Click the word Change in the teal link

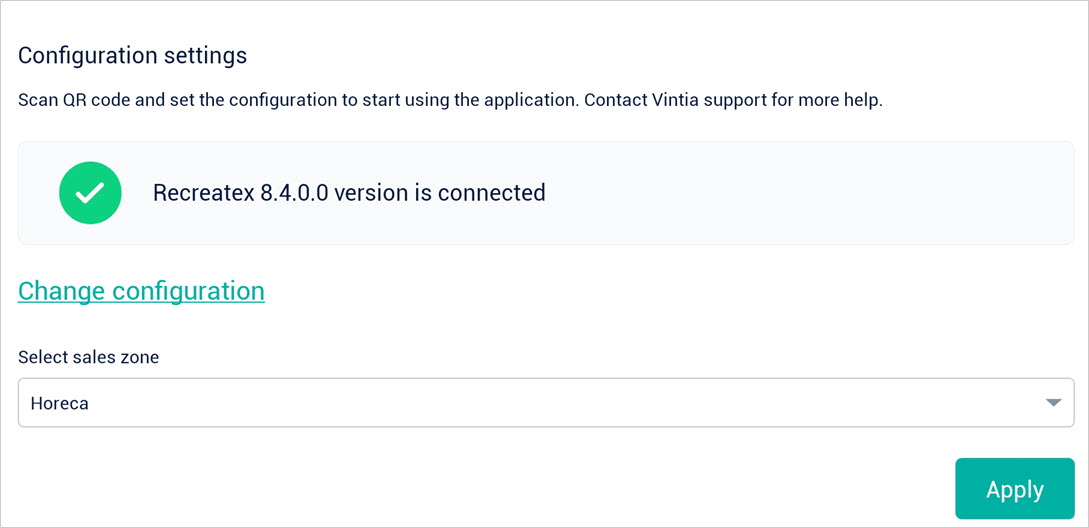point(62,291)
